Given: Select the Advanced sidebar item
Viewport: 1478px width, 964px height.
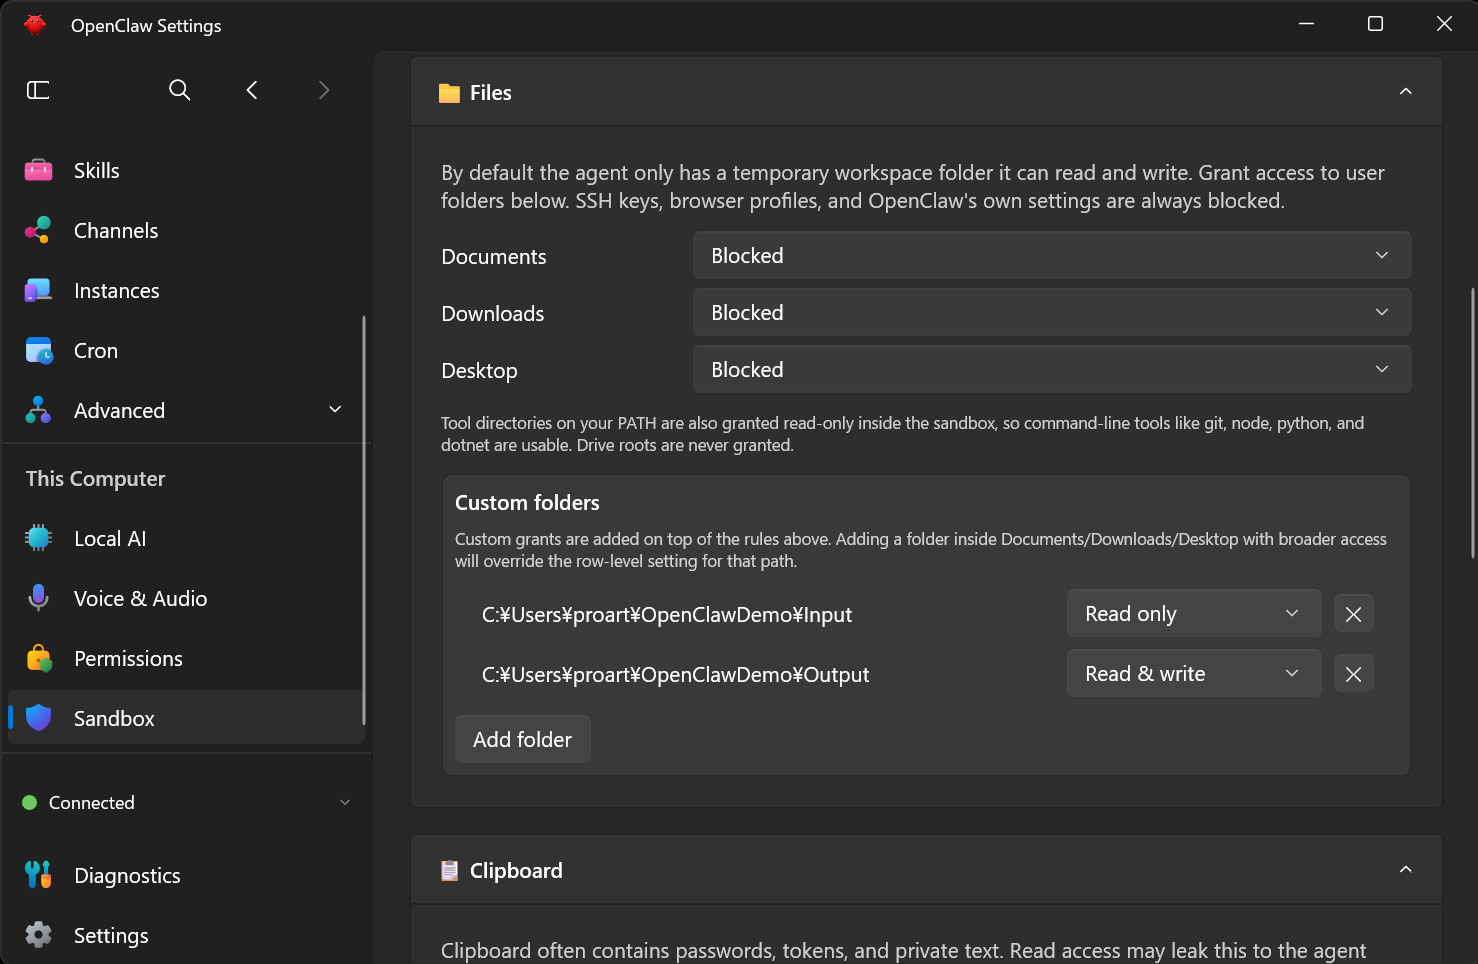Looking at the screenshot, I should tap(186, 410).
